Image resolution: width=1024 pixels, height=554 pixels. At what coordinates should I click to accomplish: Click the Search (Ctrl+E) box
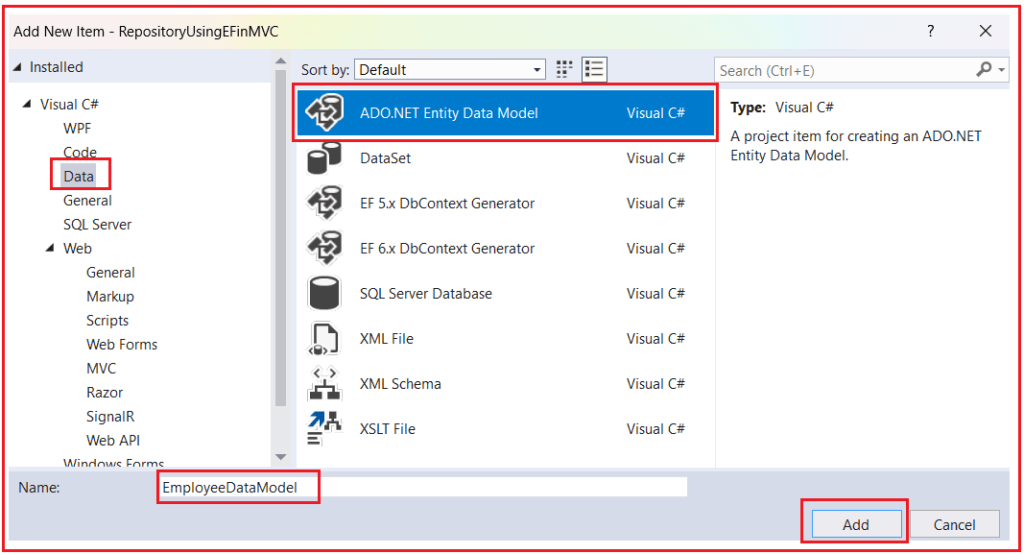pyautogui.click(x=845, y=70)
